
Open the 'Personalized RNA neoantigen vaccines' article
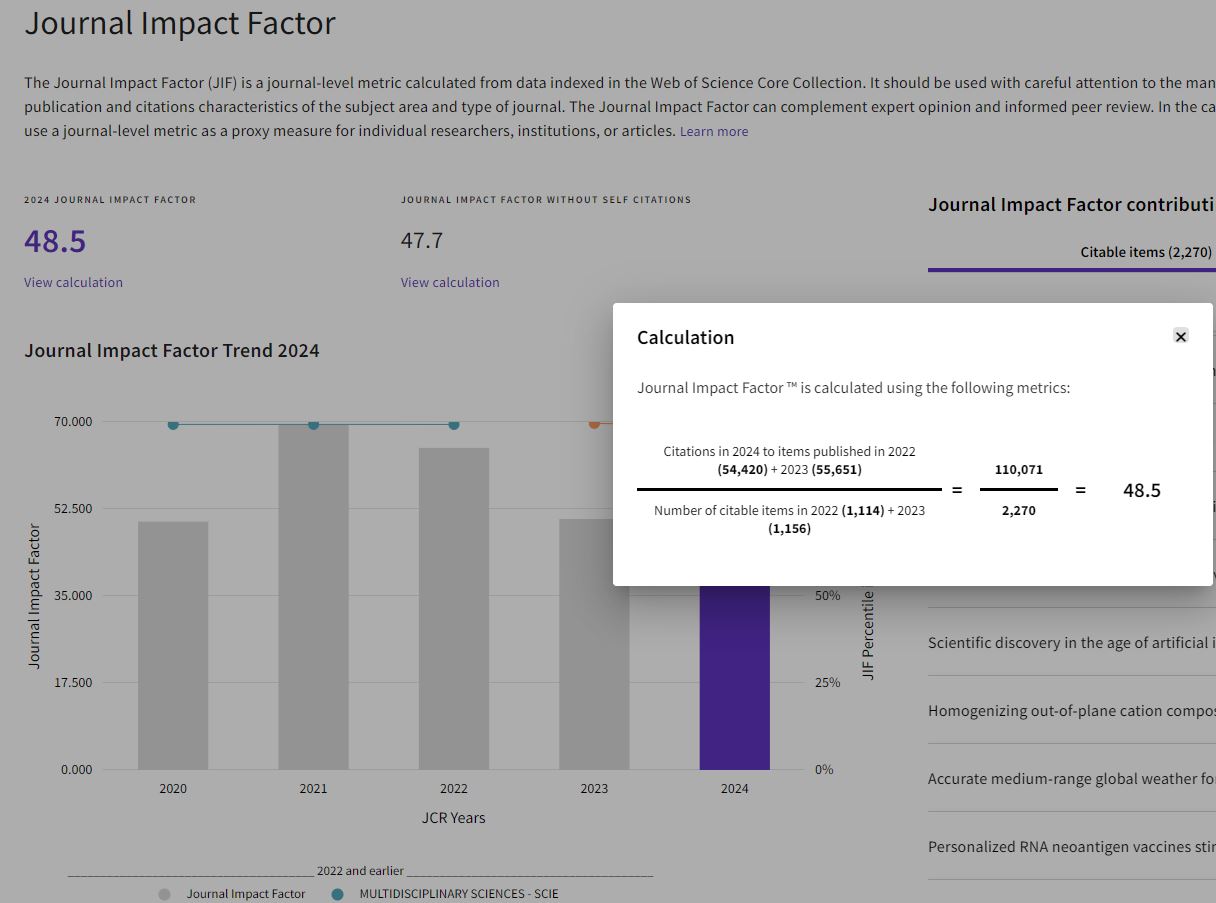pyautogui.click(x=1072, y=847)
